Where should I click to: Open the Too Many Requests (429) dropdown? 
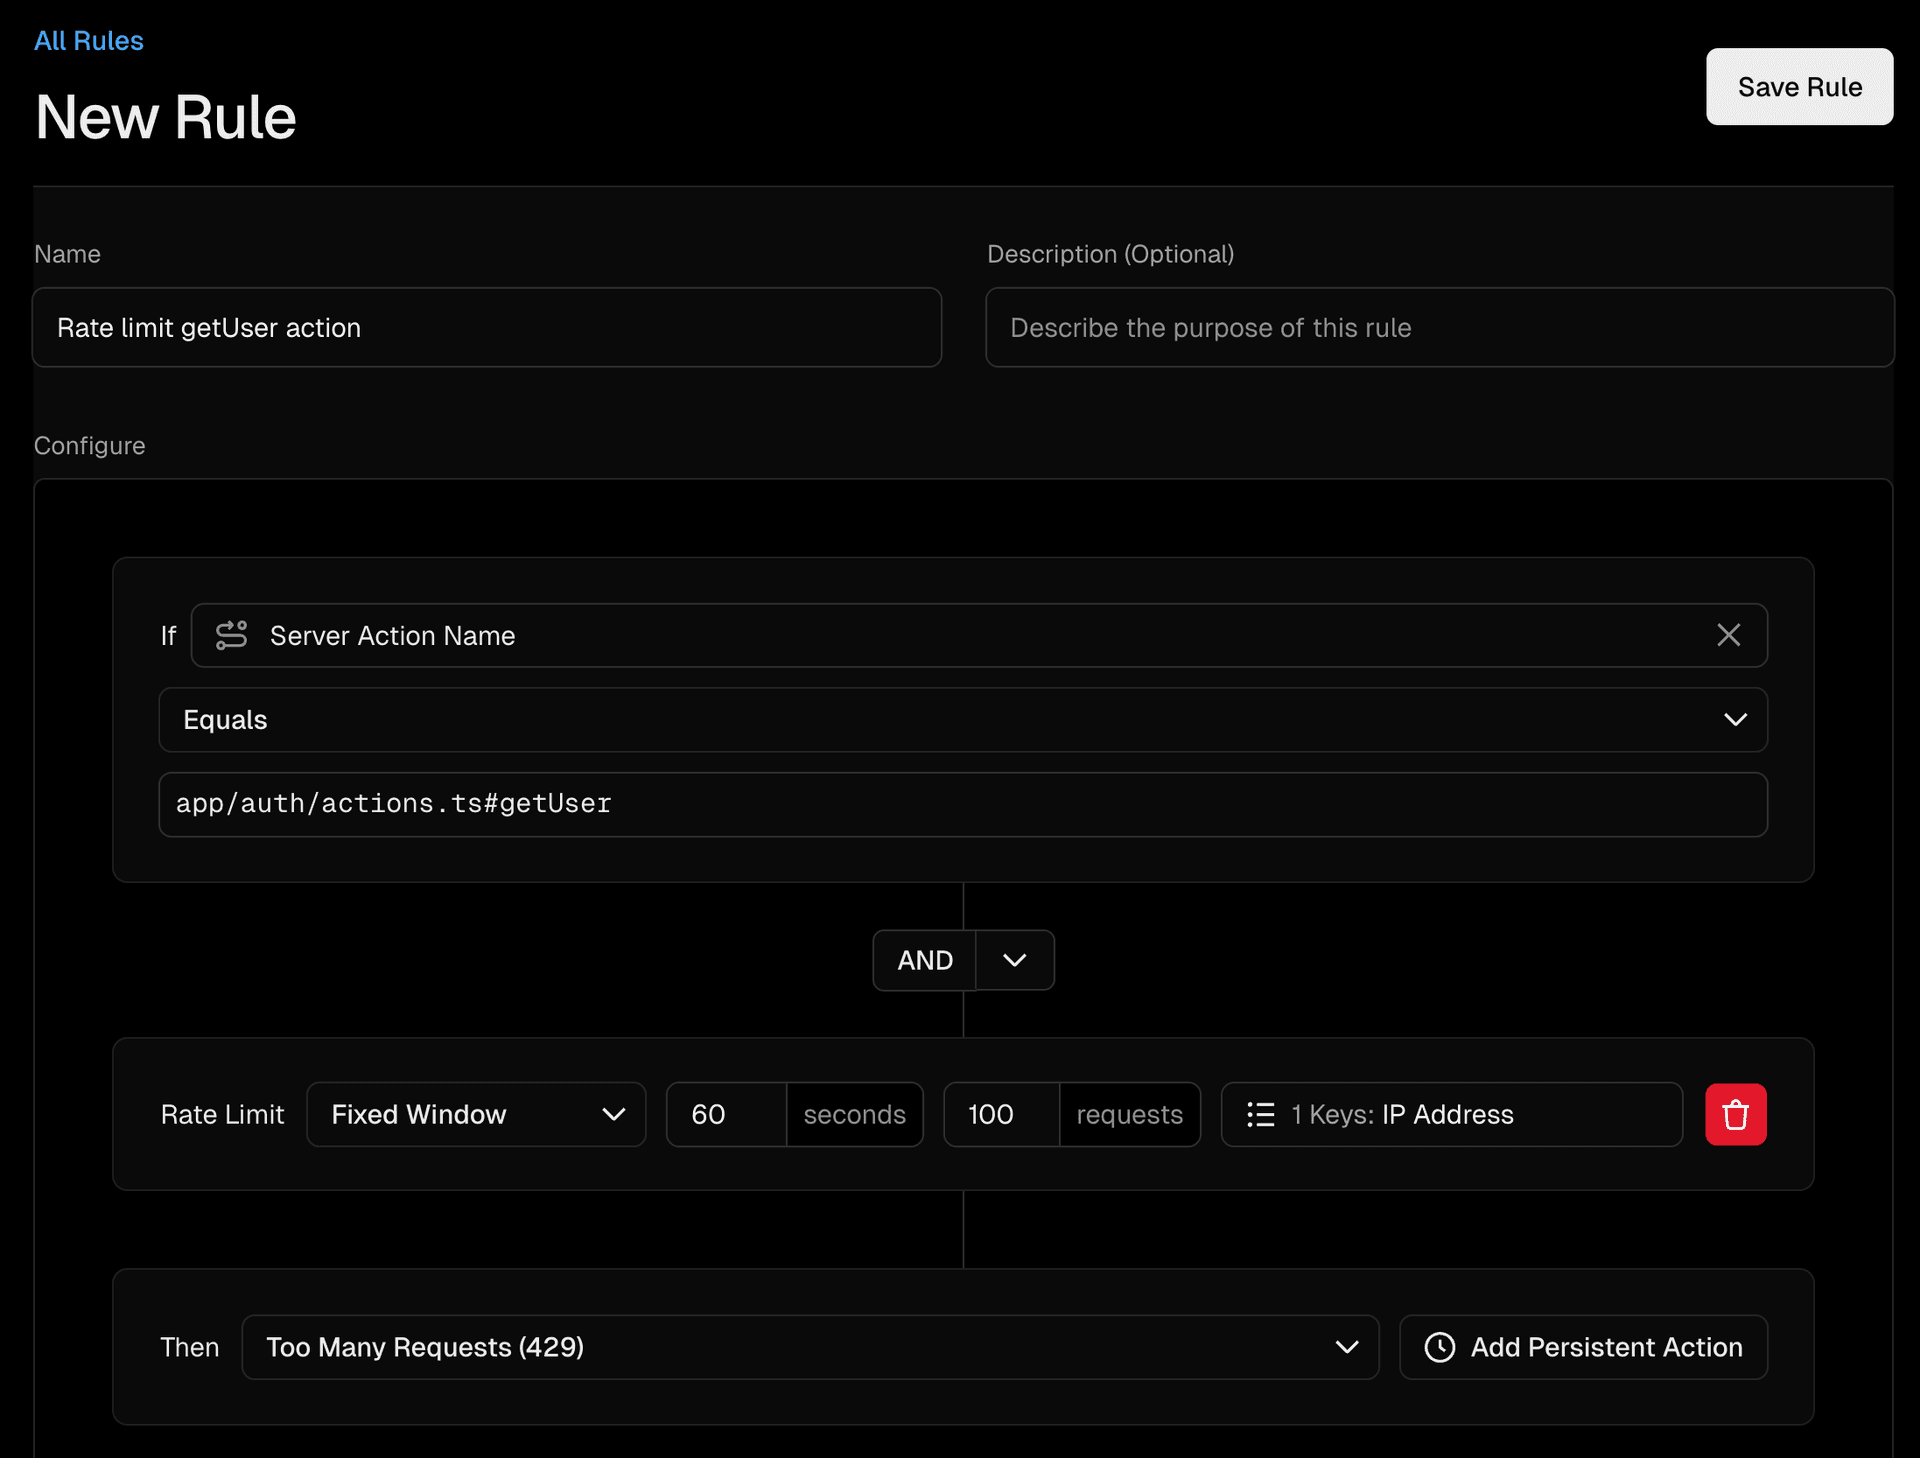click(810, 1347)
